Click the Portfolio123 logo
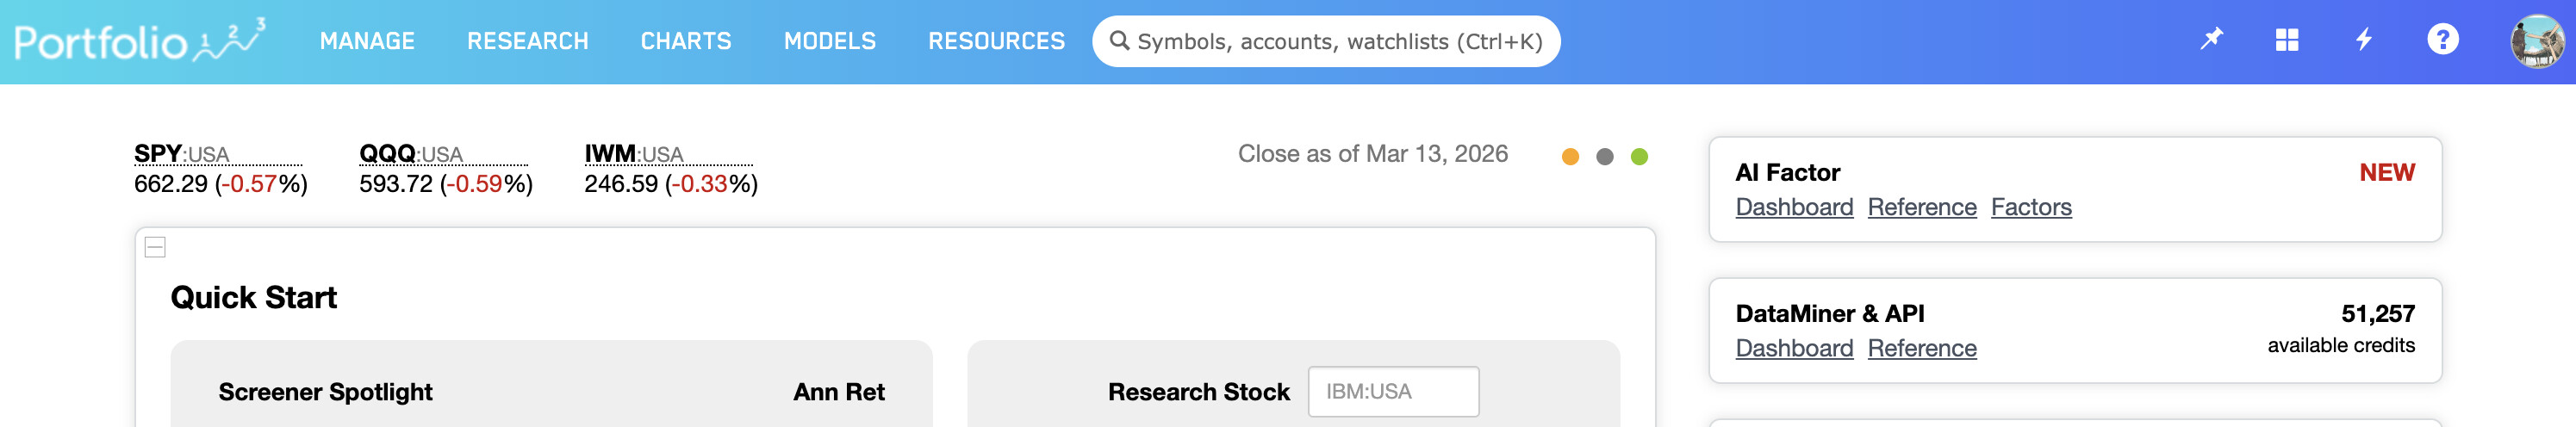The height and width of the screenshot is (427, 2576). pos(139,41)
